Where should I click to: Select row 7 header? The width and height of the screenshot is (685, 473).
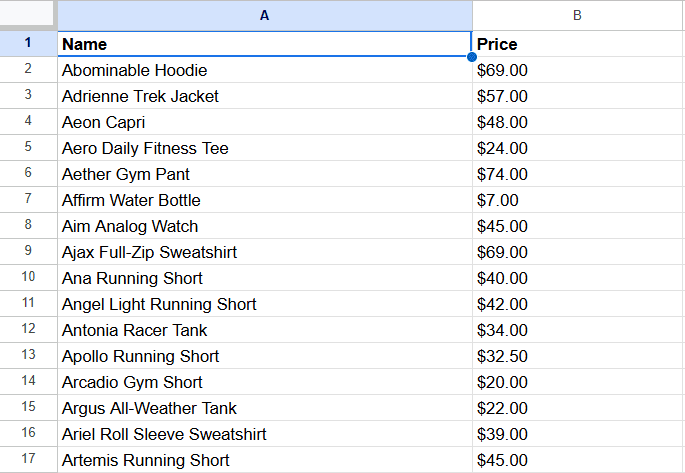[x=28, y=200]
